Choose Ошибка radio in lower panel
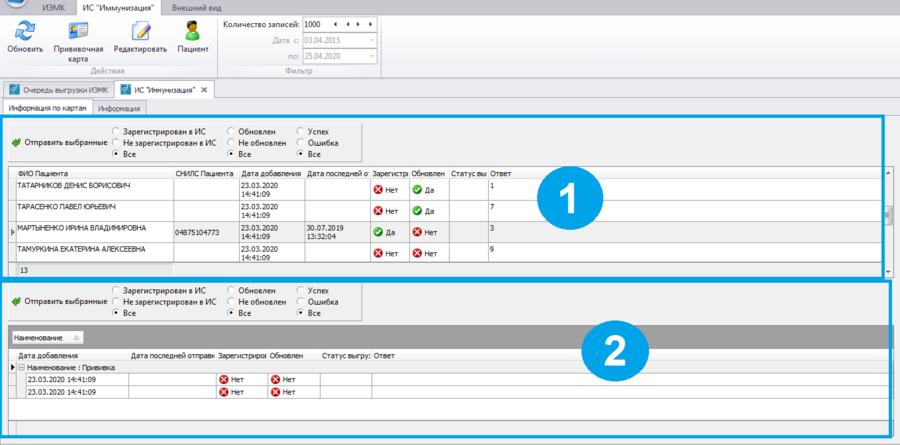 [302, 301]
